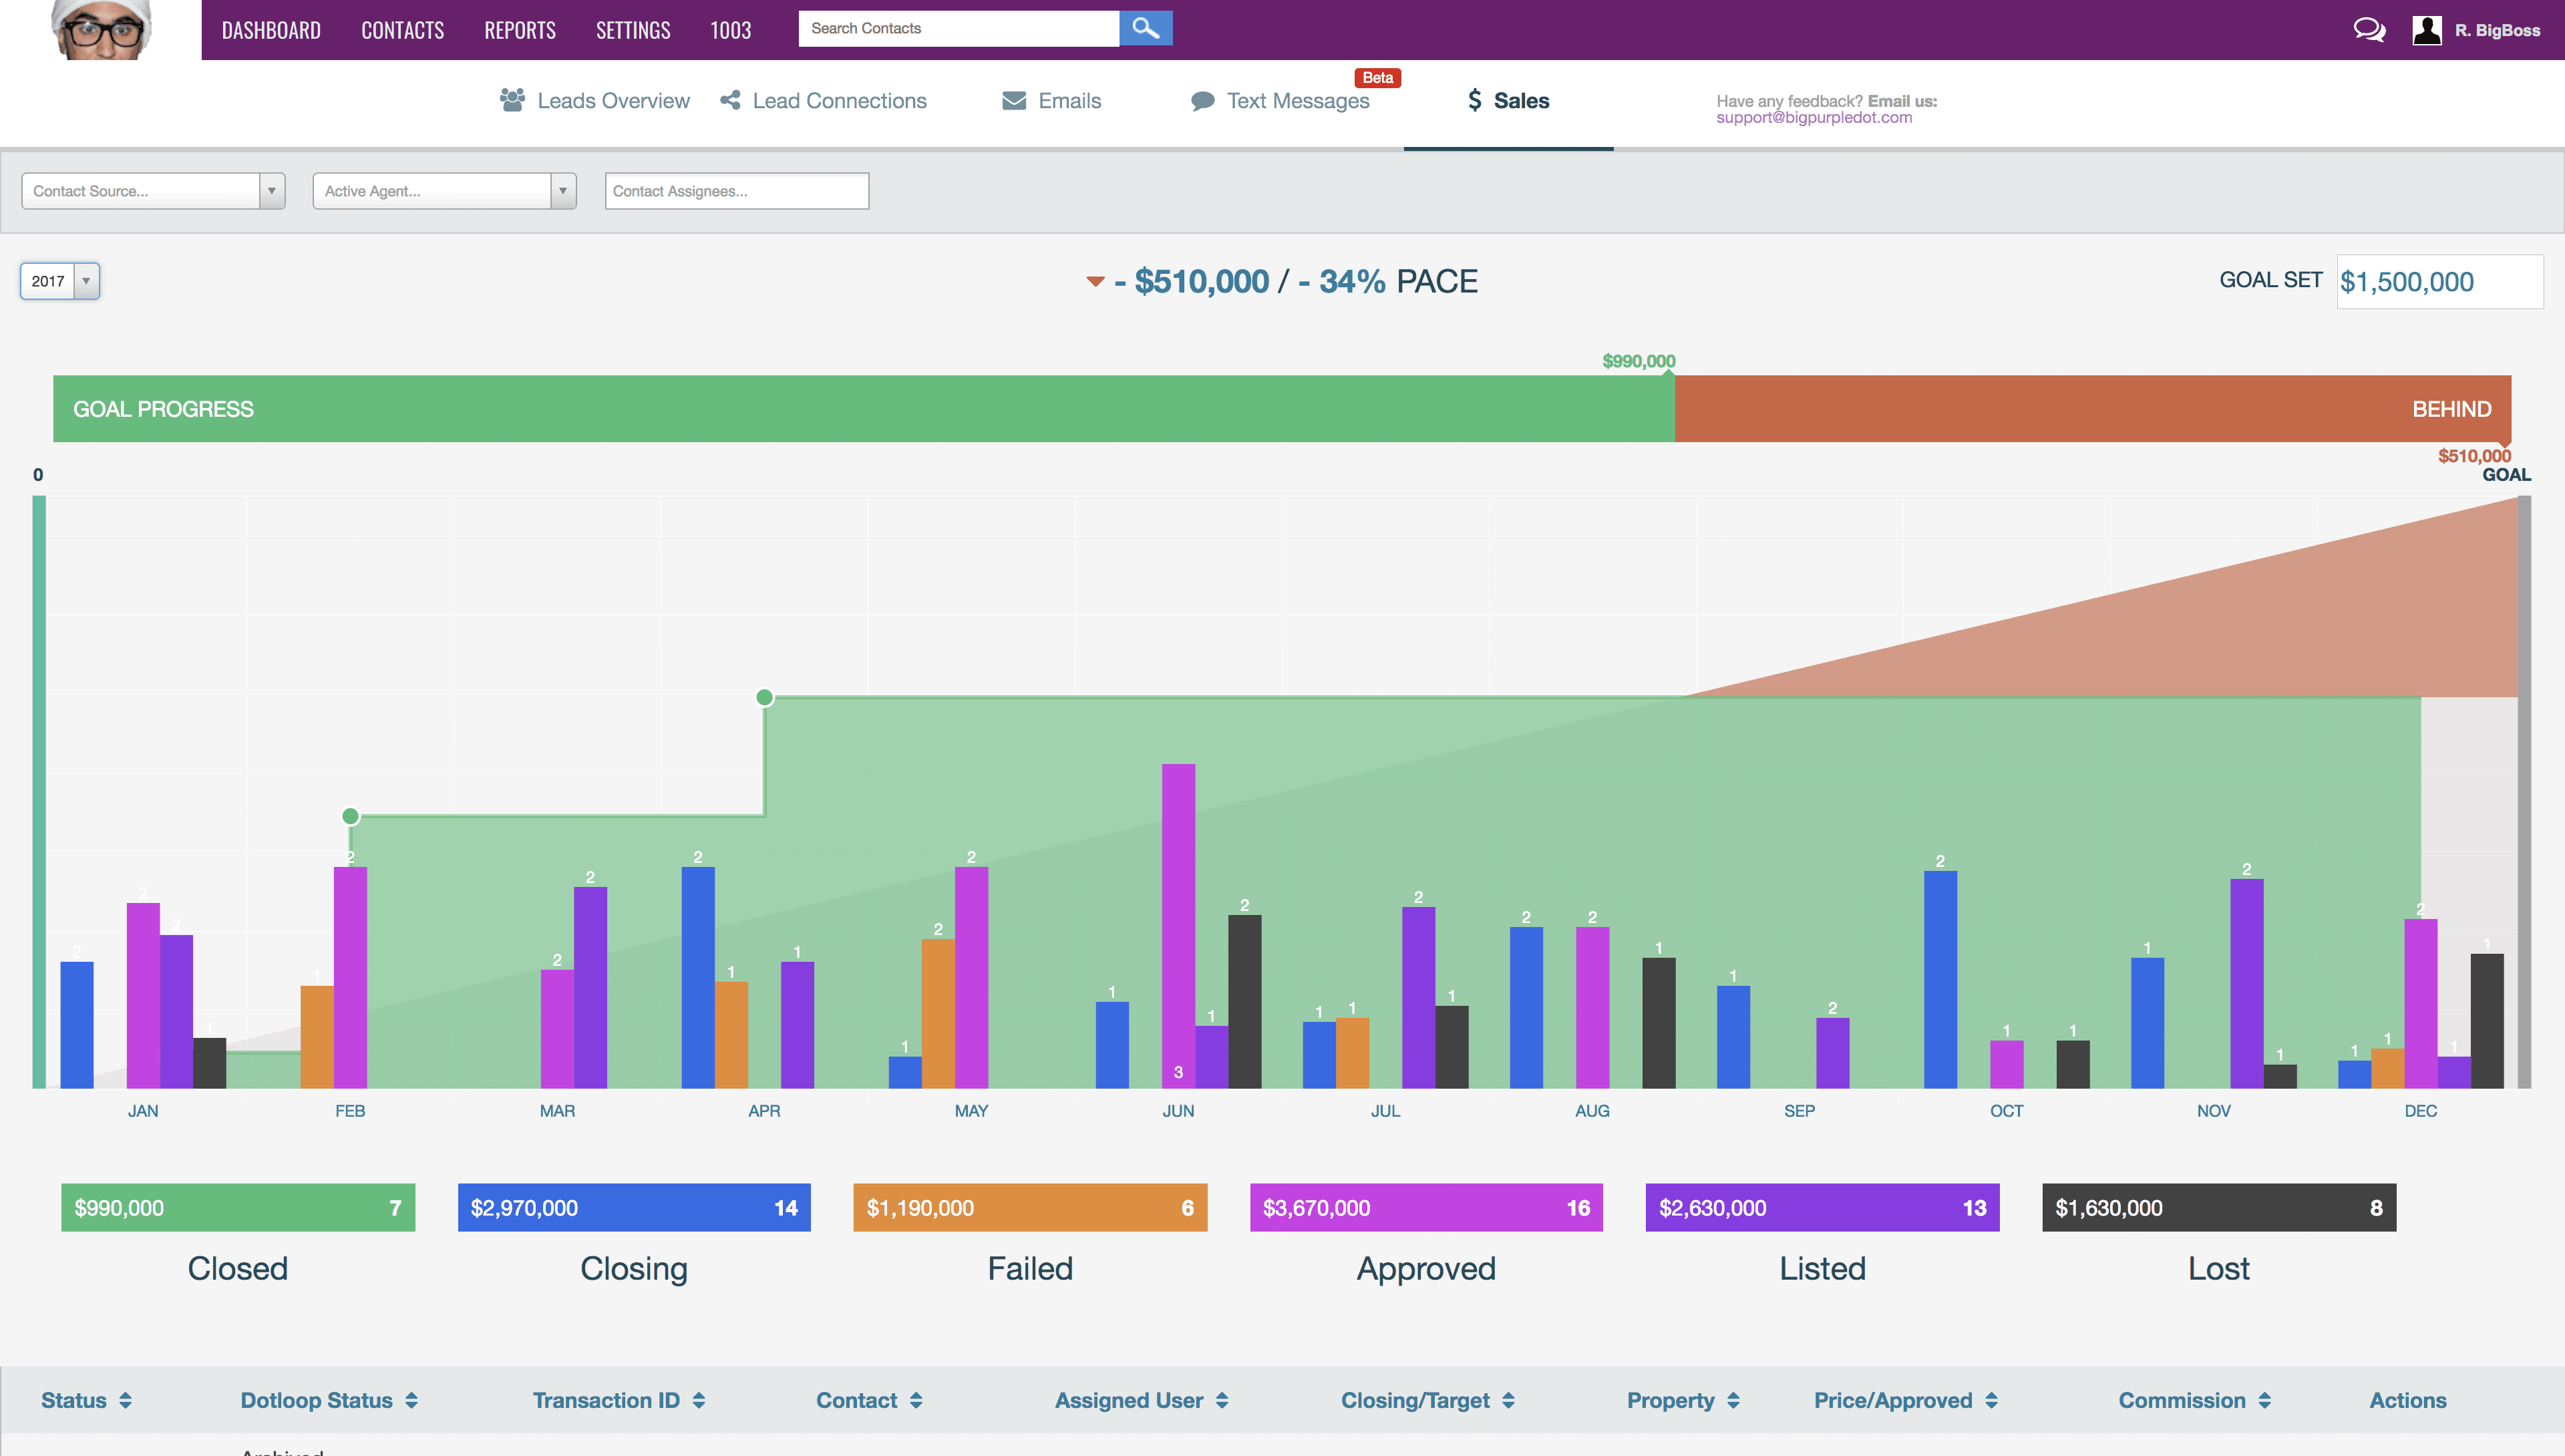Toggle the Closed status legend filter
Viewport: 2565px width, 1456px height.
tap(238, 1208)
